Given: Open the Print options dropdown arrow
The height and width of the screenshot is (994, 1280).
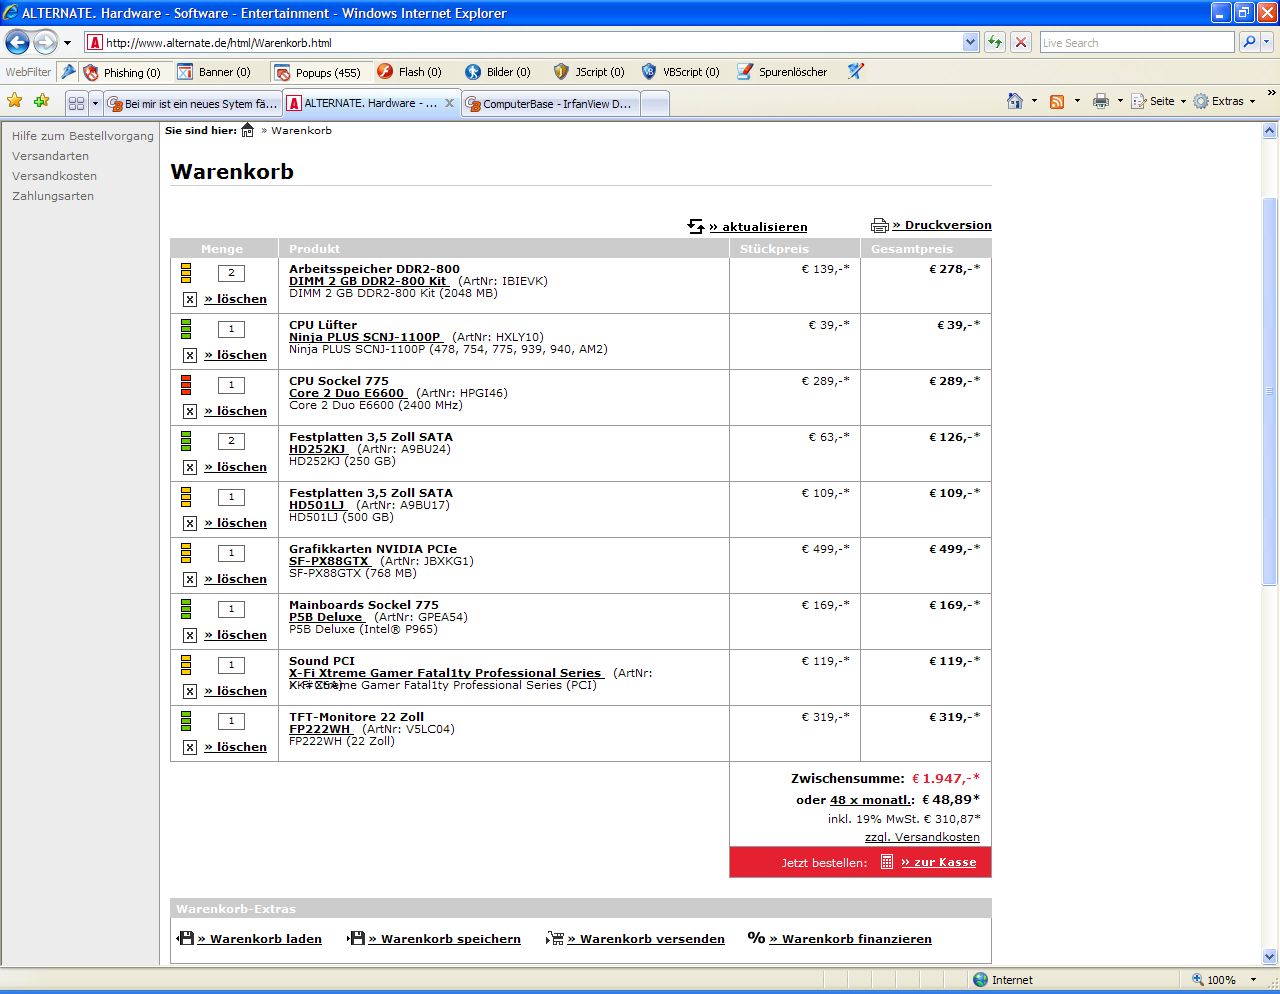Looking at the screenshot, I should point(1120,101).
